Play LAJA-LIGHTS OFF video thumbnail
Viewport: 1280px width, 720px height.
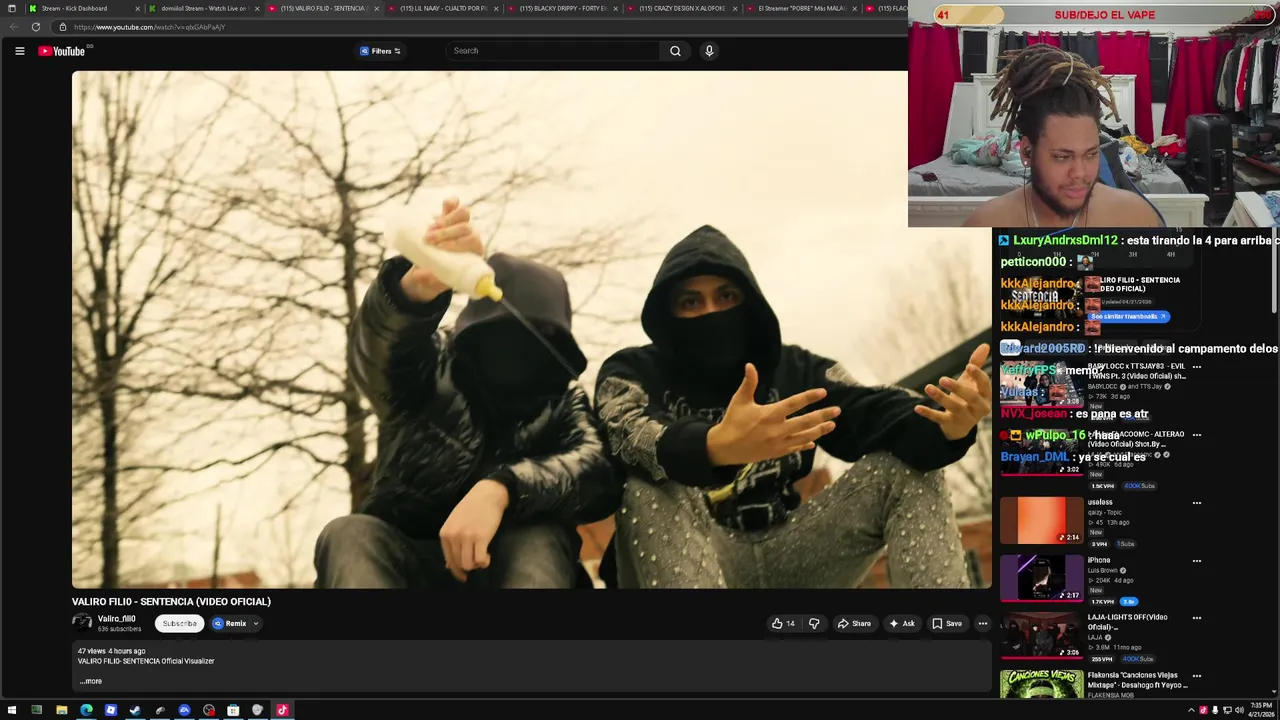tap(1041, 635)
